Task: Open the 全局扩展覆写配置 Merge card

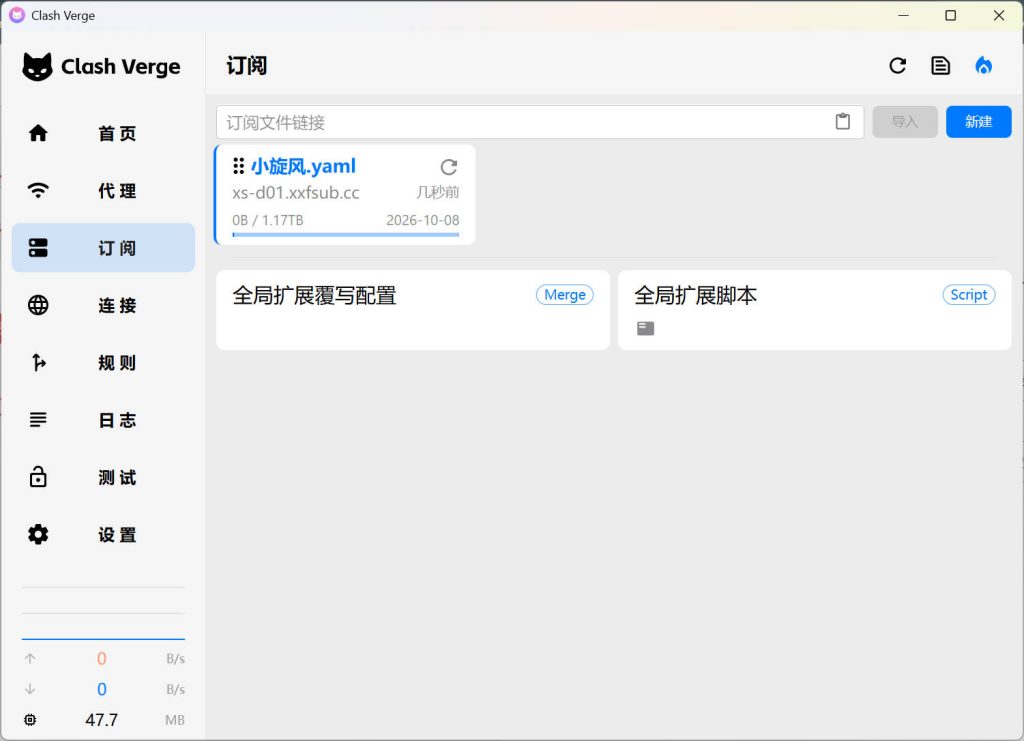Action: click(412, 309)
